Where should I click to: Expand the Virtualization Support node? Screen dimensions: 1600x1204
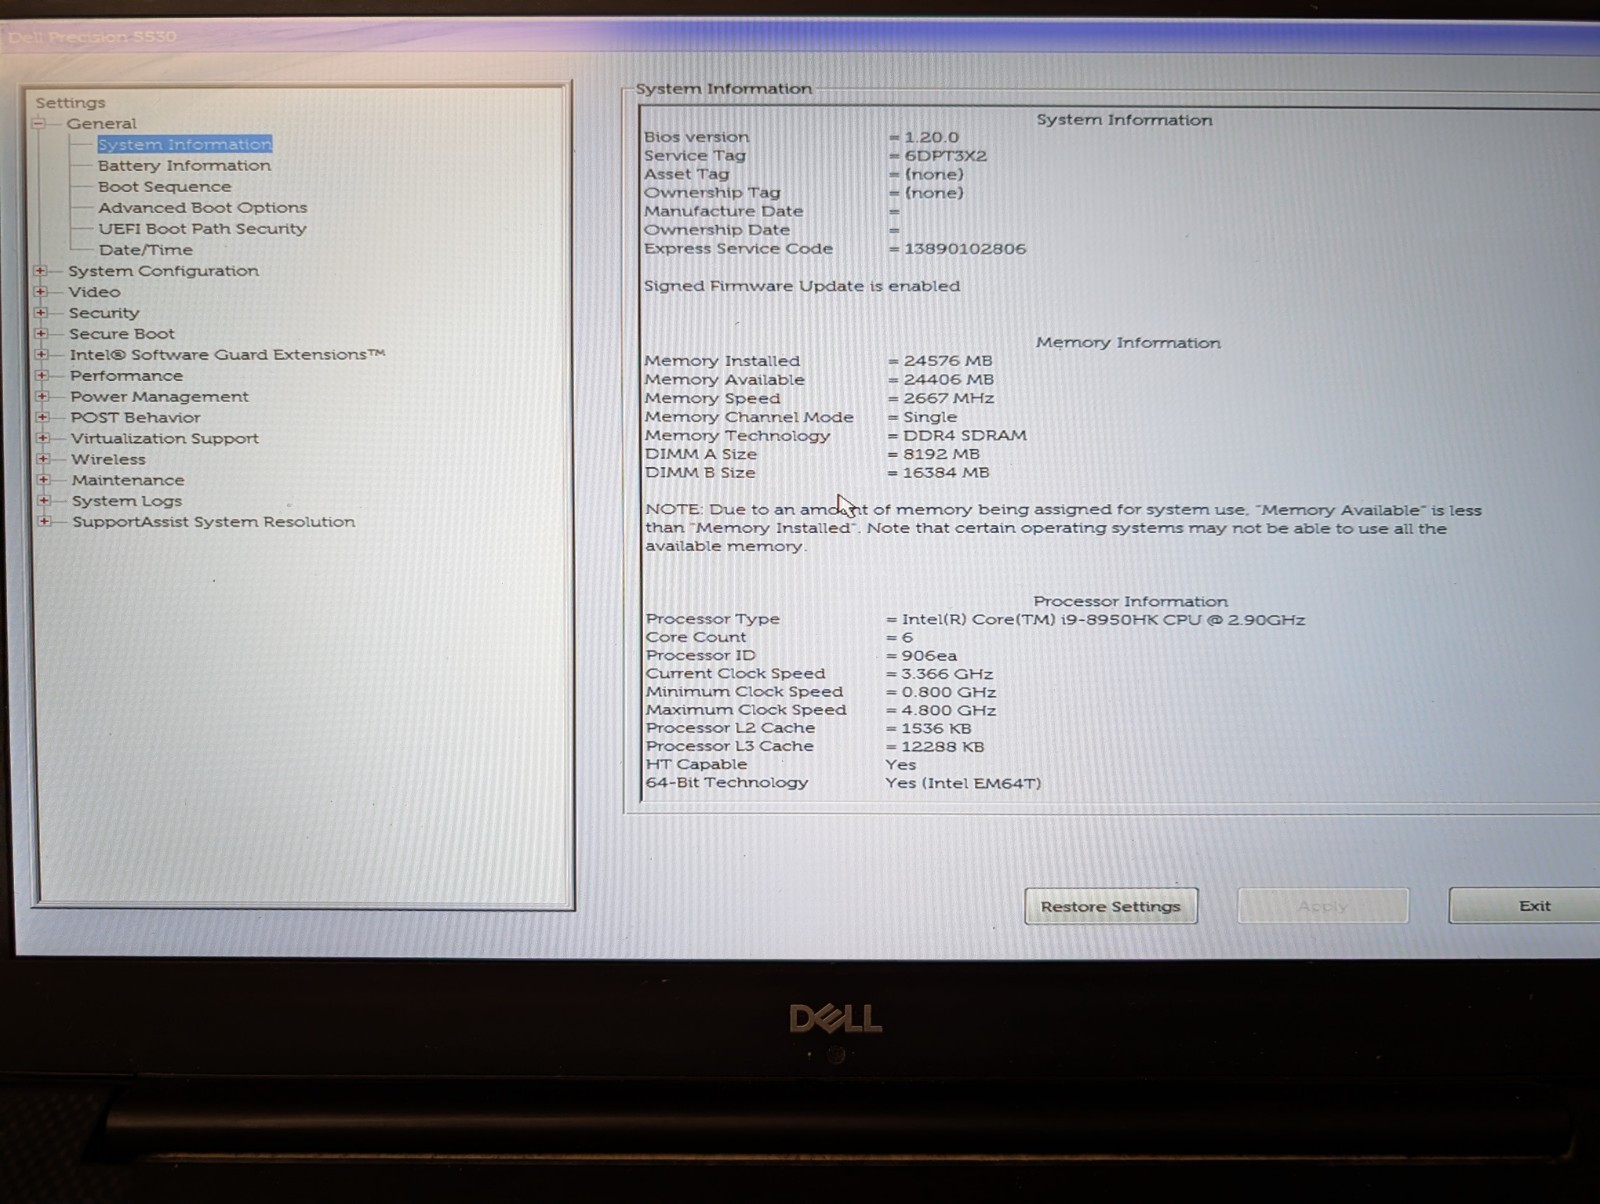pyautogui.click(x=42, y=438)
